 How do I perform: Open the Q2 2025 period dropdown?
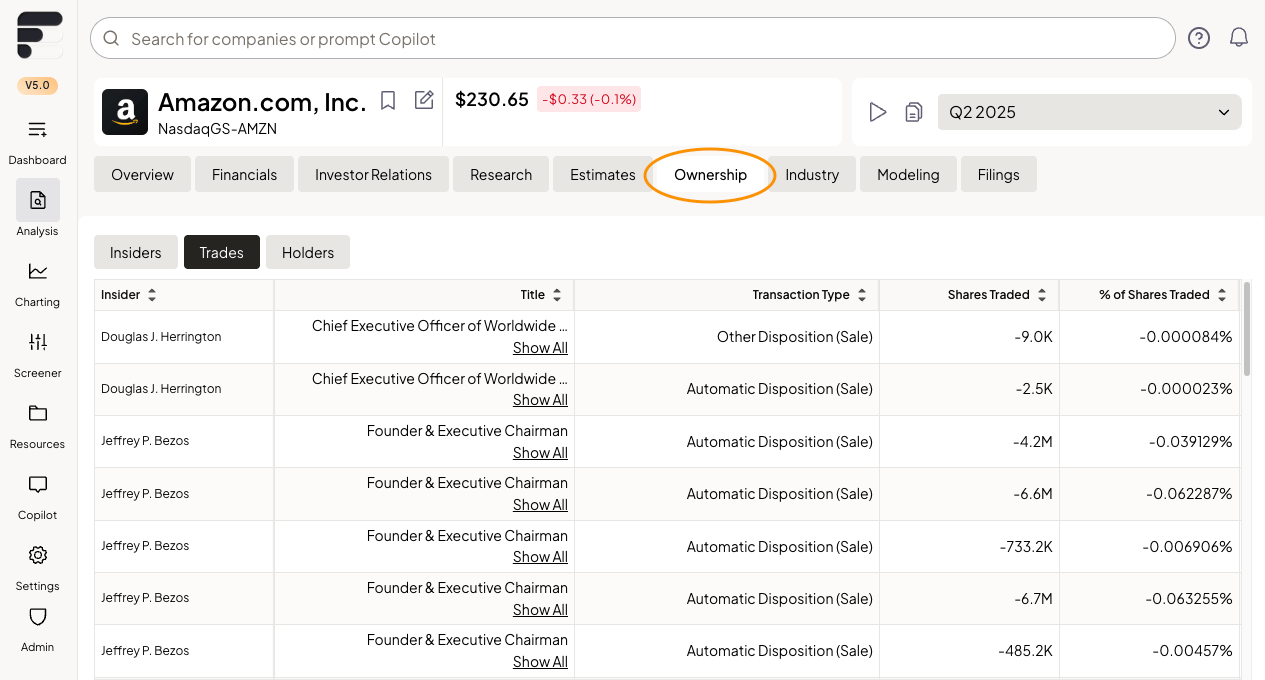click(1089, 112)
